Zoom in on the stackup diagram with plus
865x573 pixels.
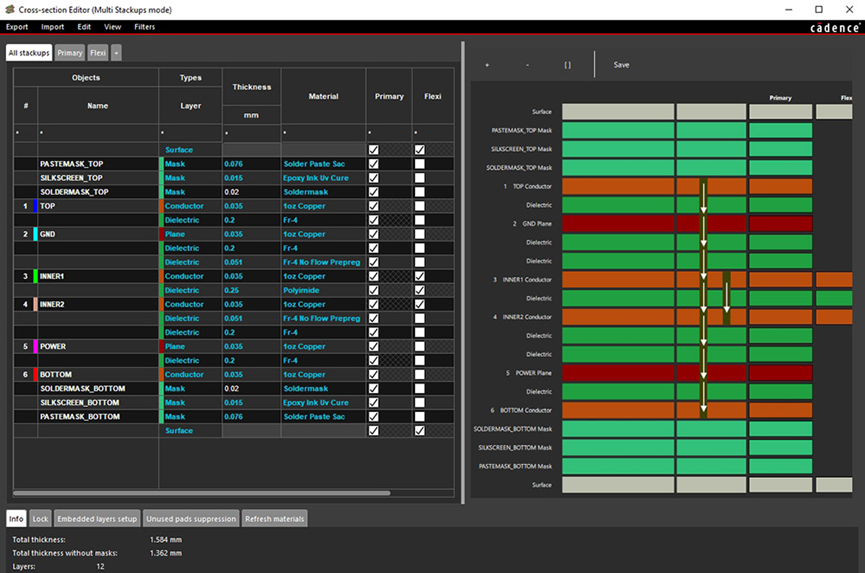pyautogui.click(x=487, y=65)
